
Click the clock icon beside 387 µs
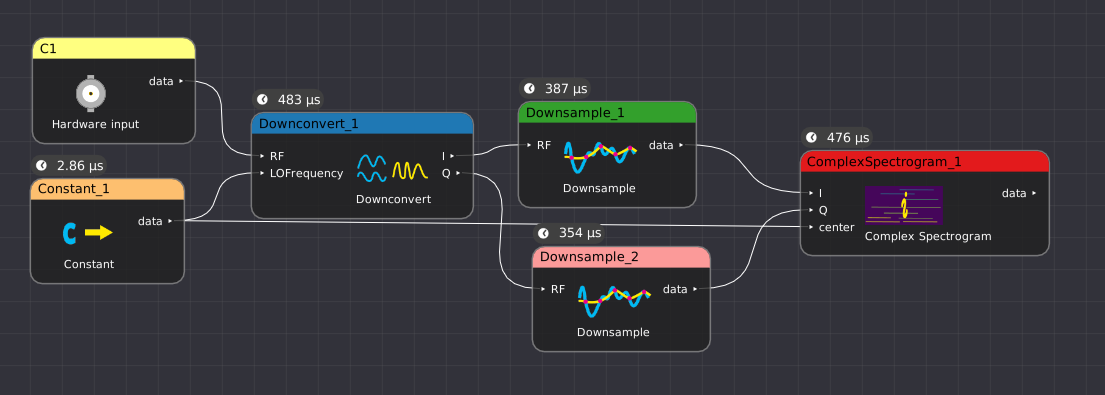point(529,89)
